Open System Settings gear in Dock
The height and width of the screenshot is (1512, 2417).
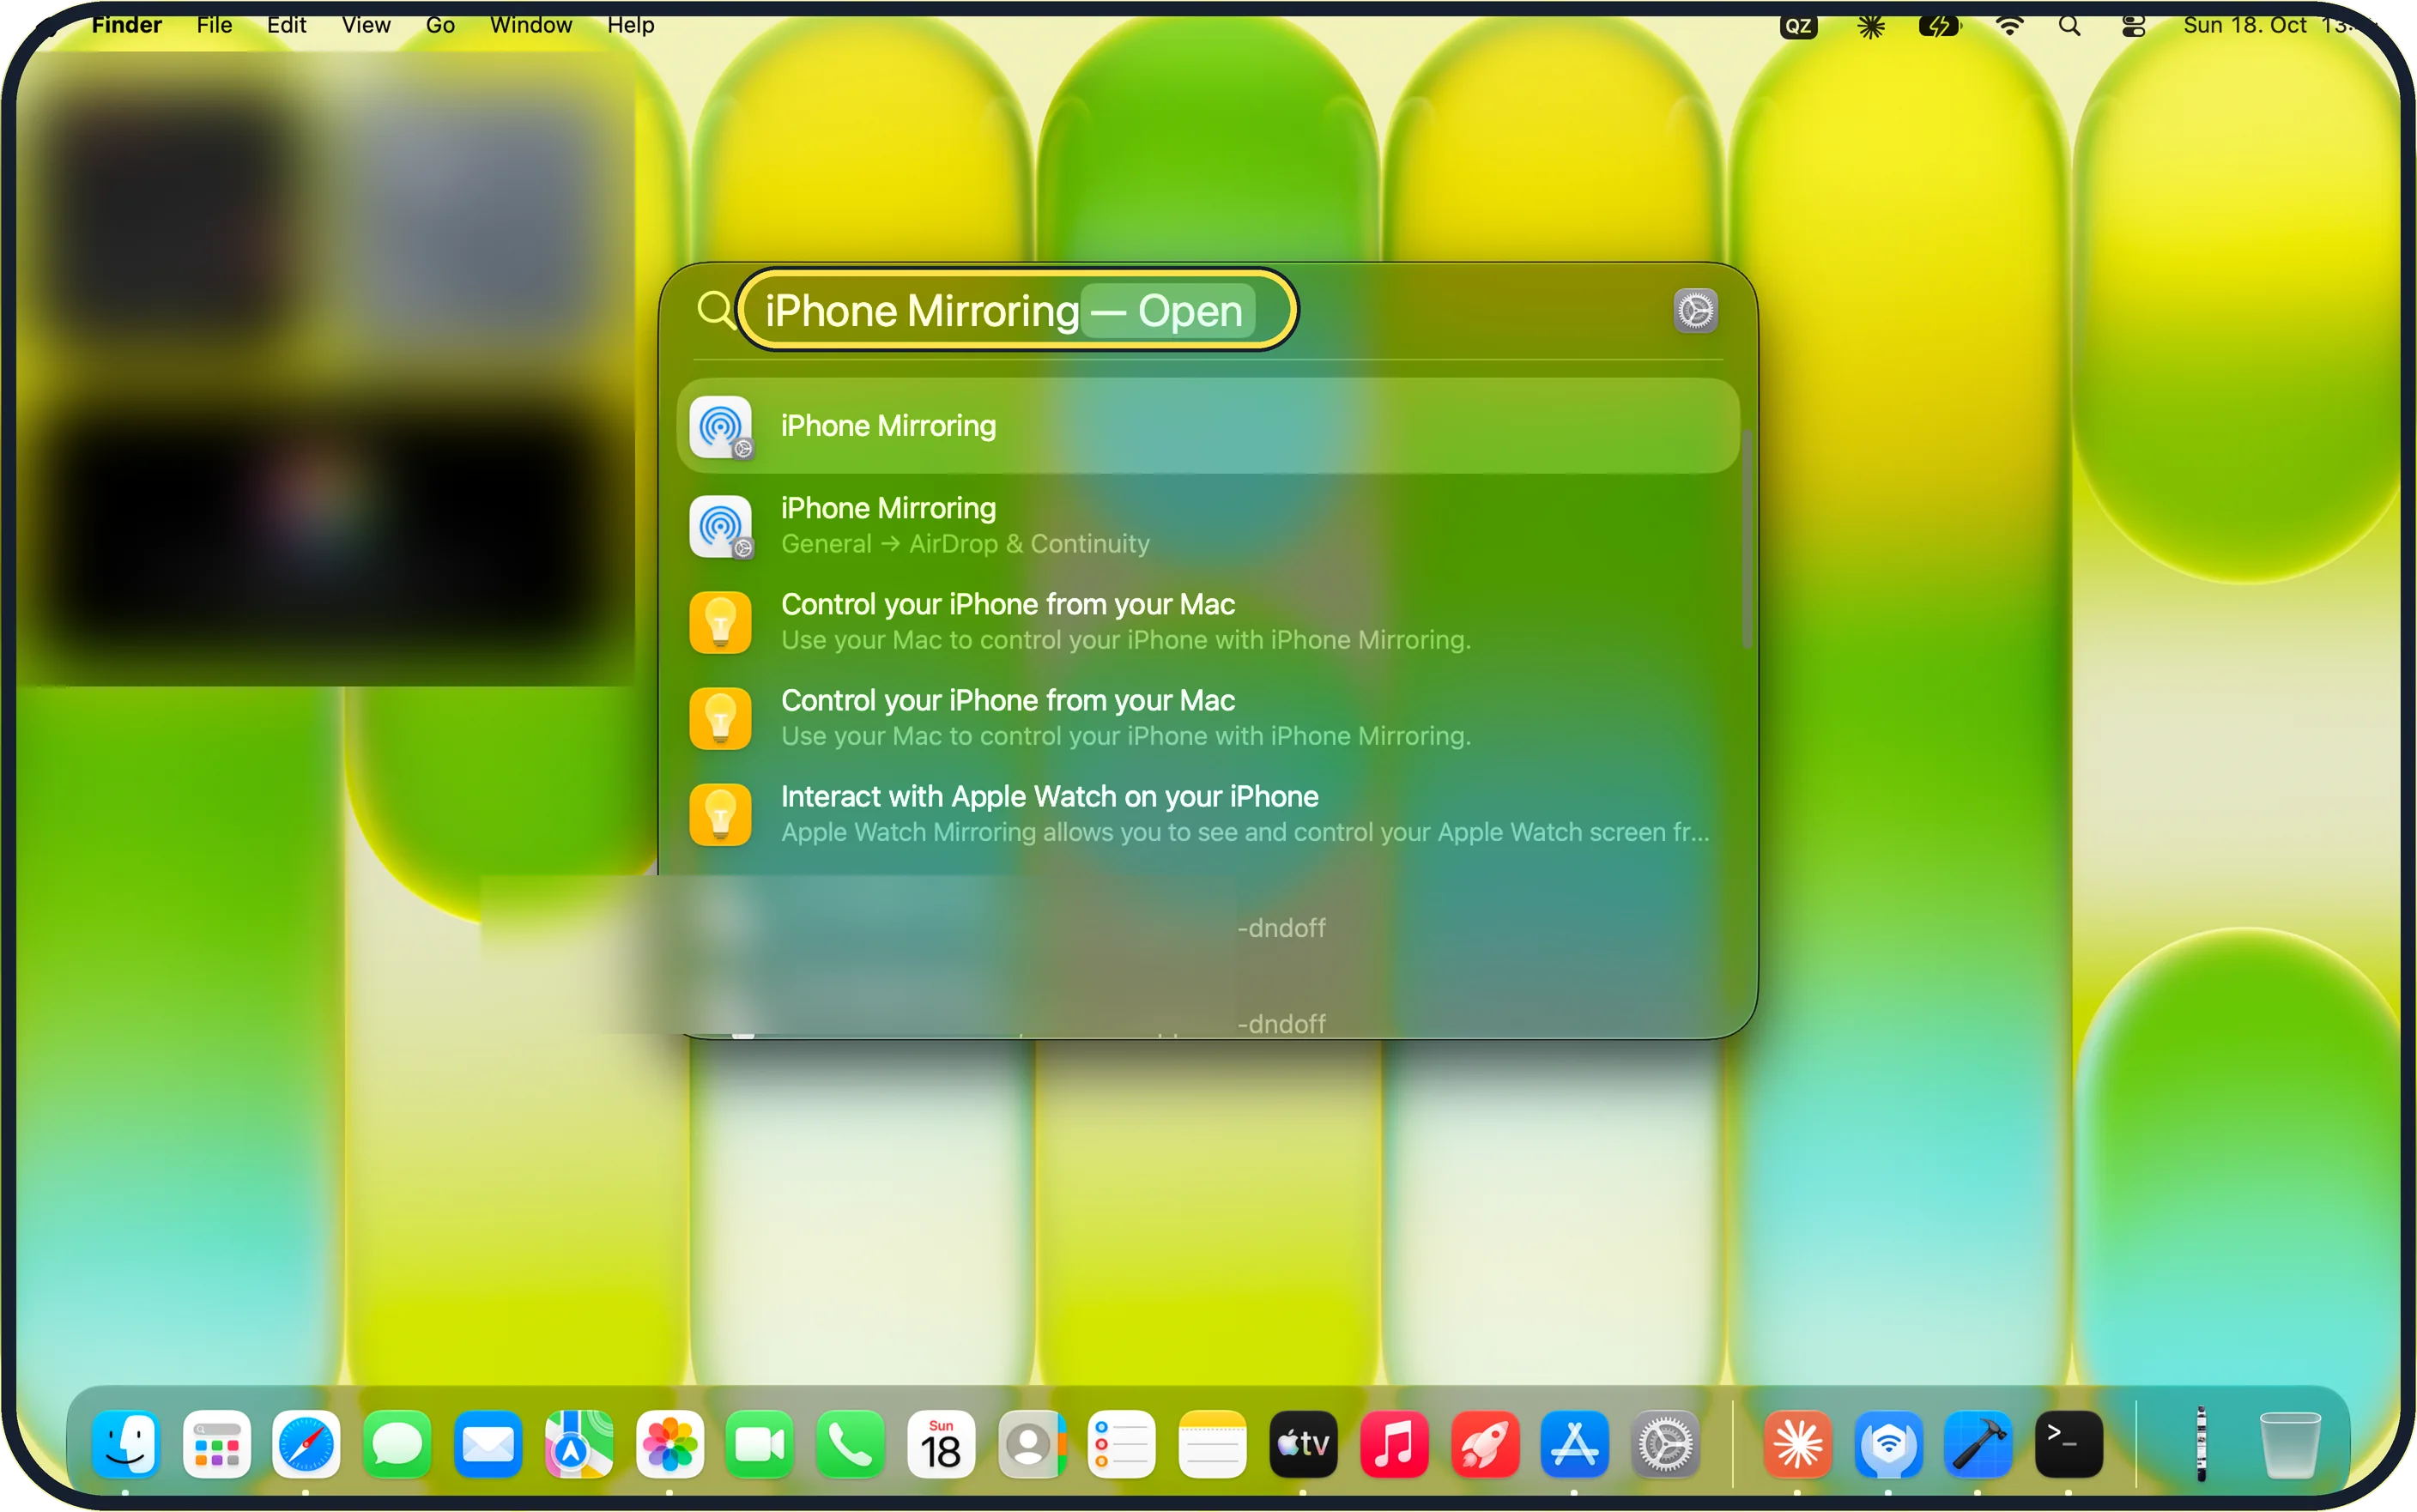(1665, 1444)
